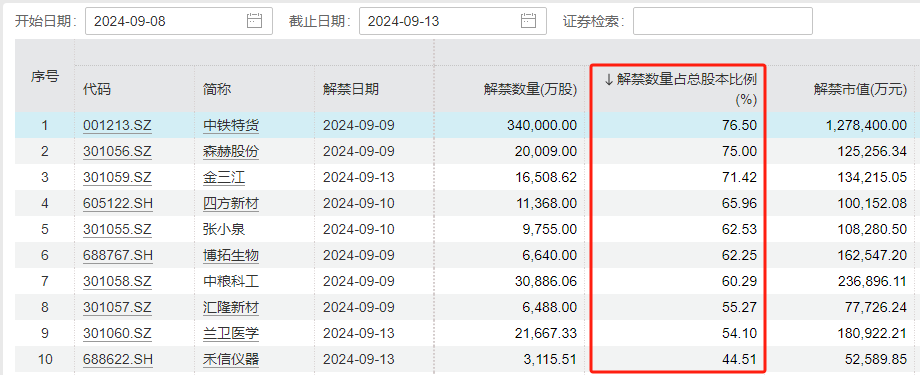Screen dimensions: 920x375
Task: Select the 108,280.50 market value cell
Action: 871,229
